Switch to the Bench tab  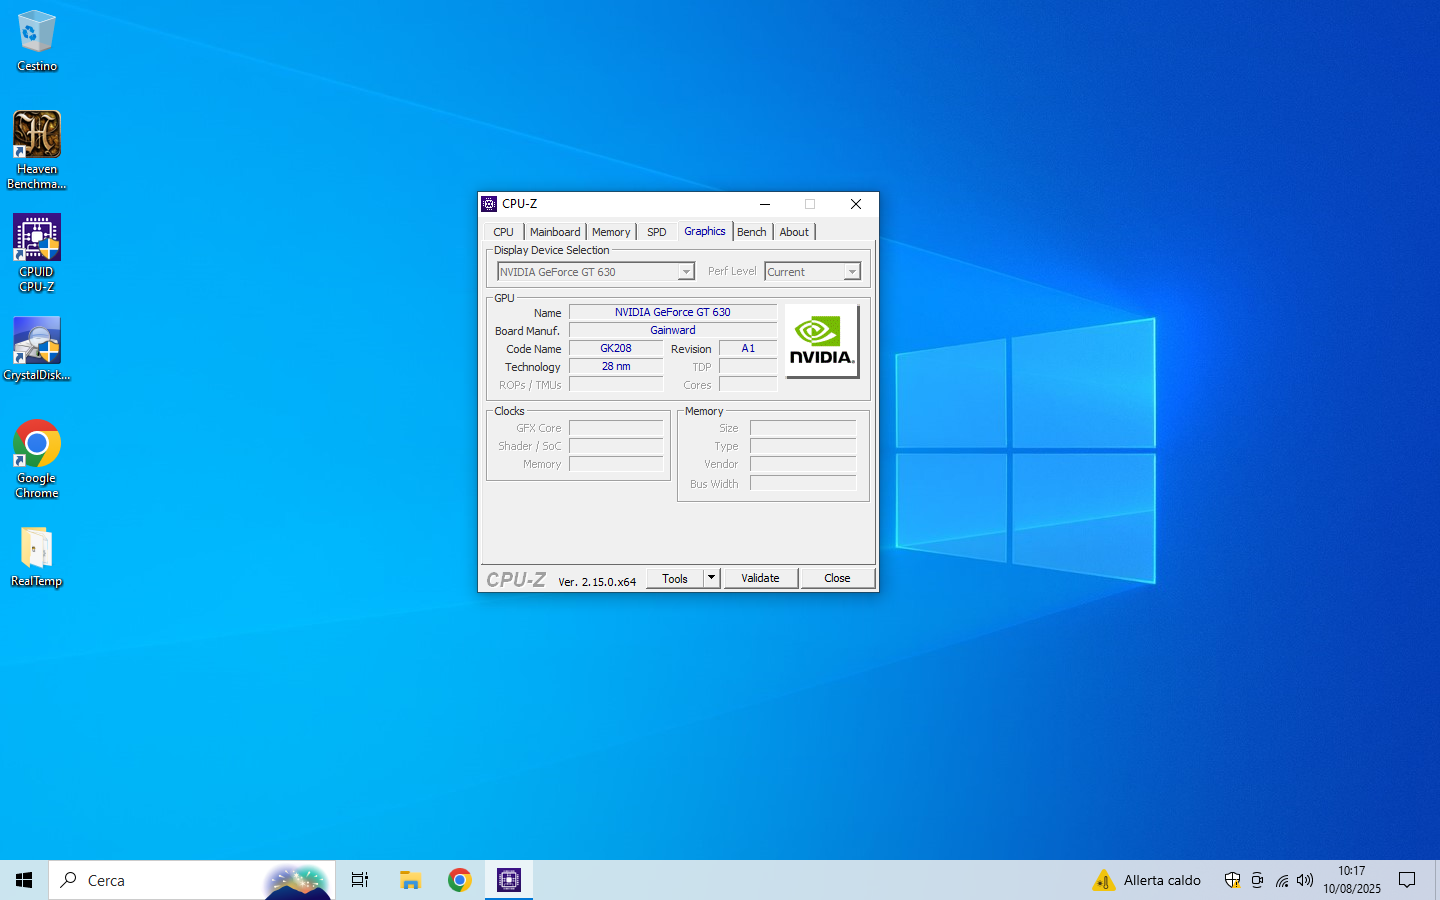click(x=752, y=232)
